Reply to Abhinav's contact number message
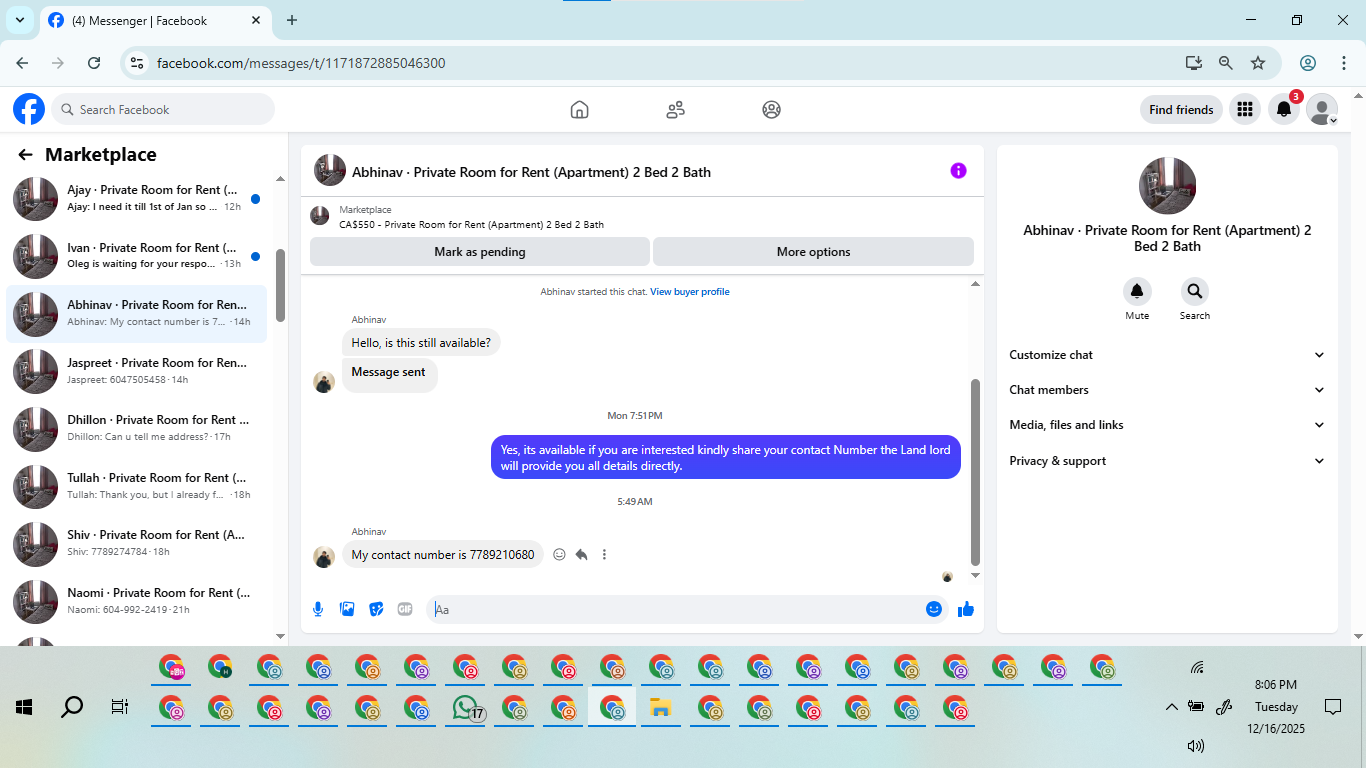This screenshot has height=768, width=1366. pos(582,555)
